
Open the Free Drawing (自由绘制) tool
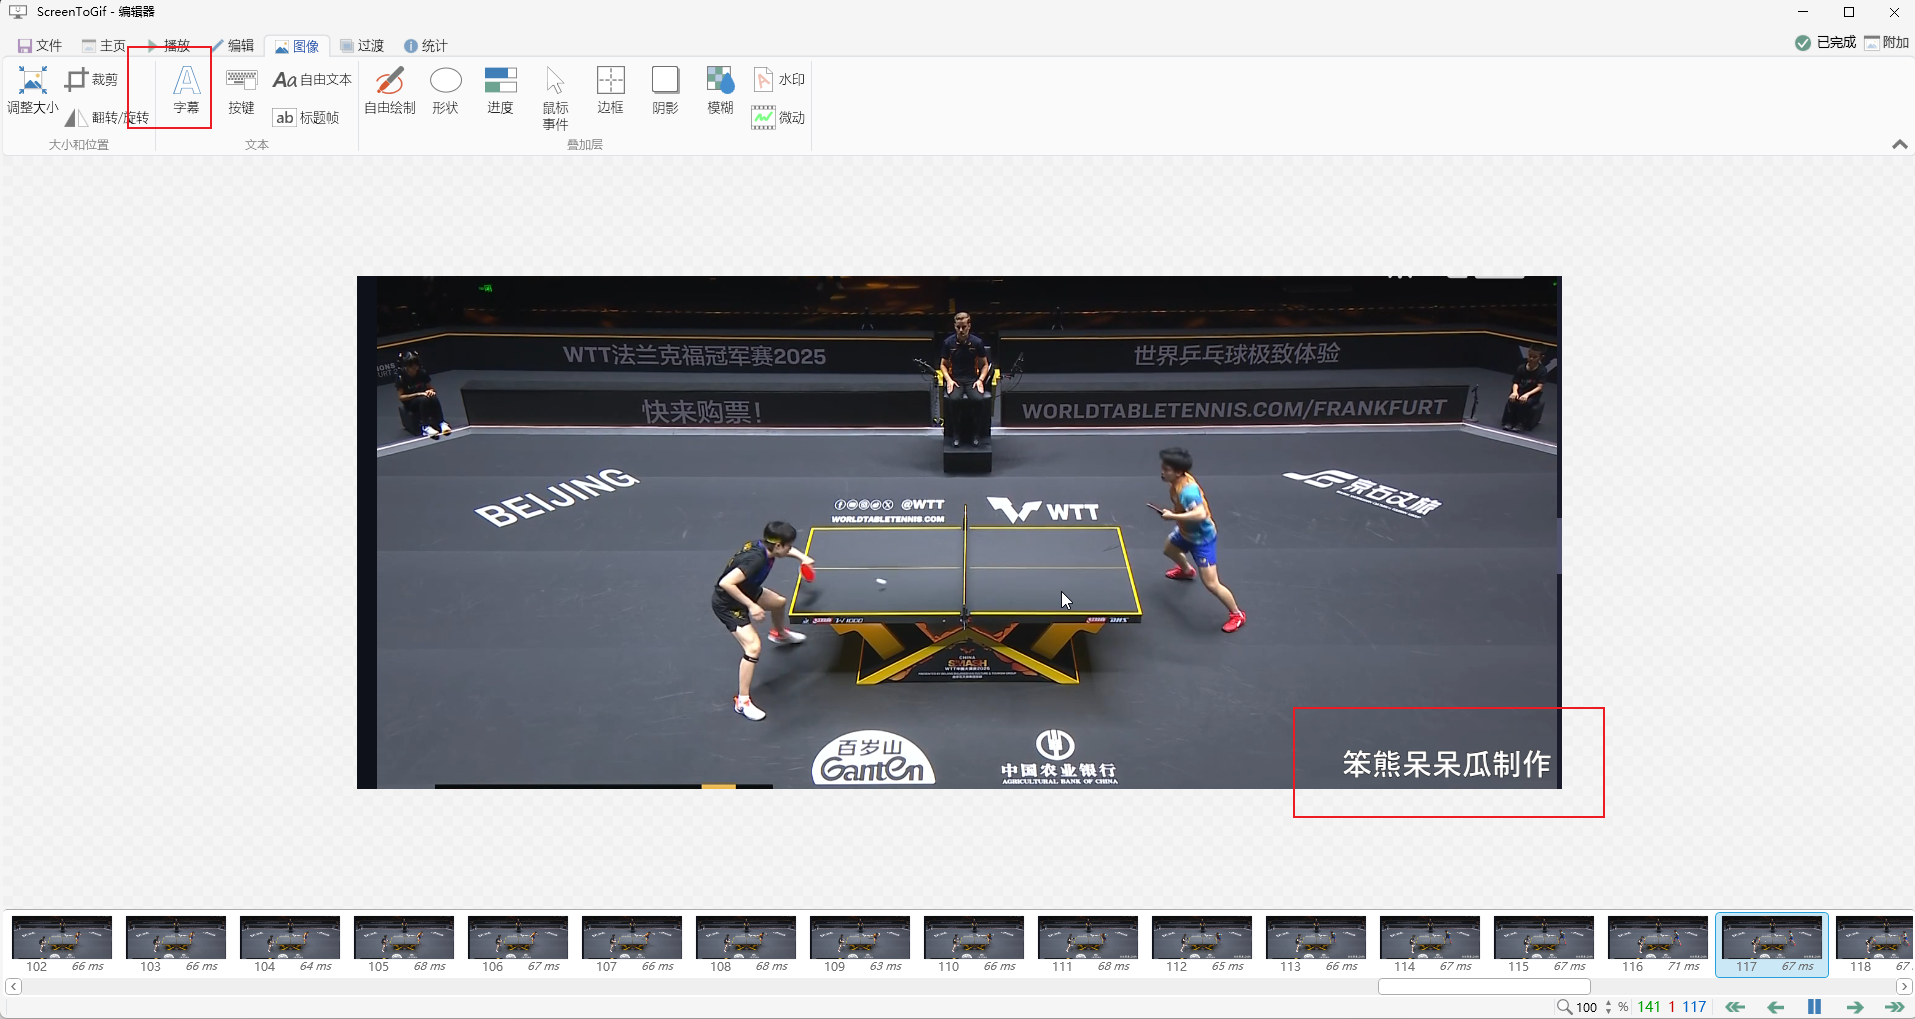click(x=389, y=90)
